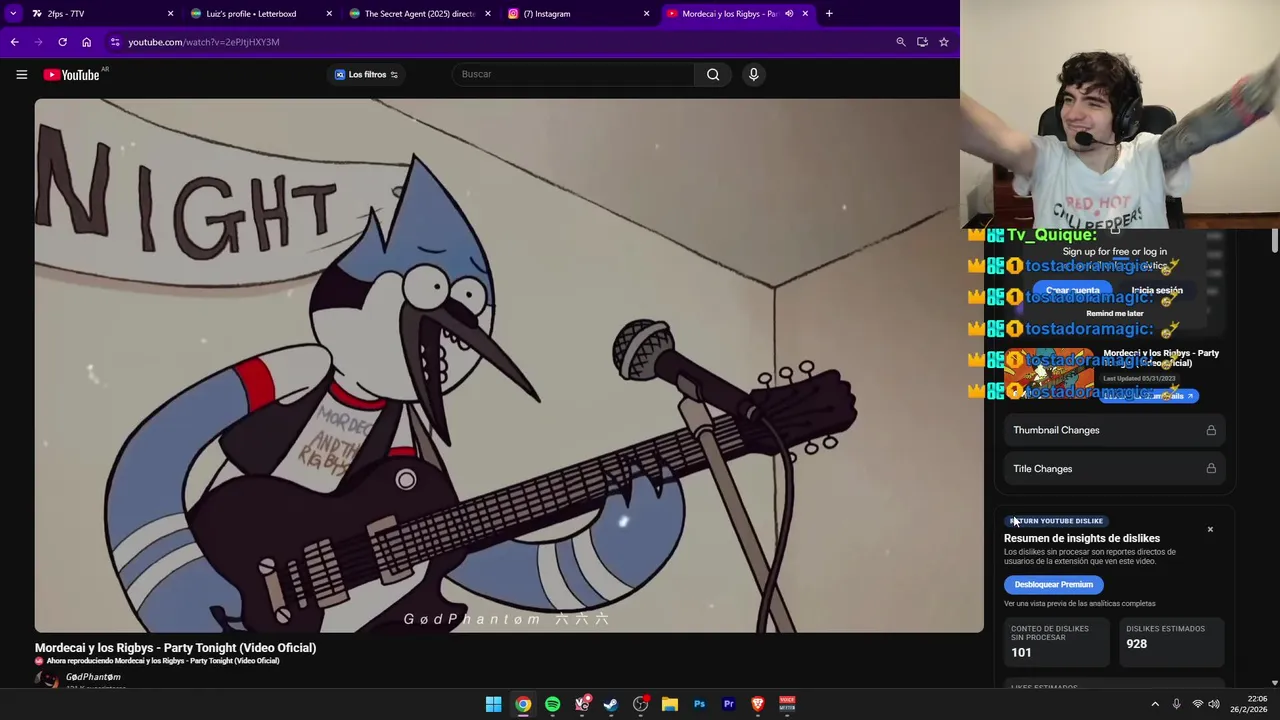Open the Los filtros extension button
This screenshot has height=720, width=1280.
pyautogui.click(x=366, y=74)
